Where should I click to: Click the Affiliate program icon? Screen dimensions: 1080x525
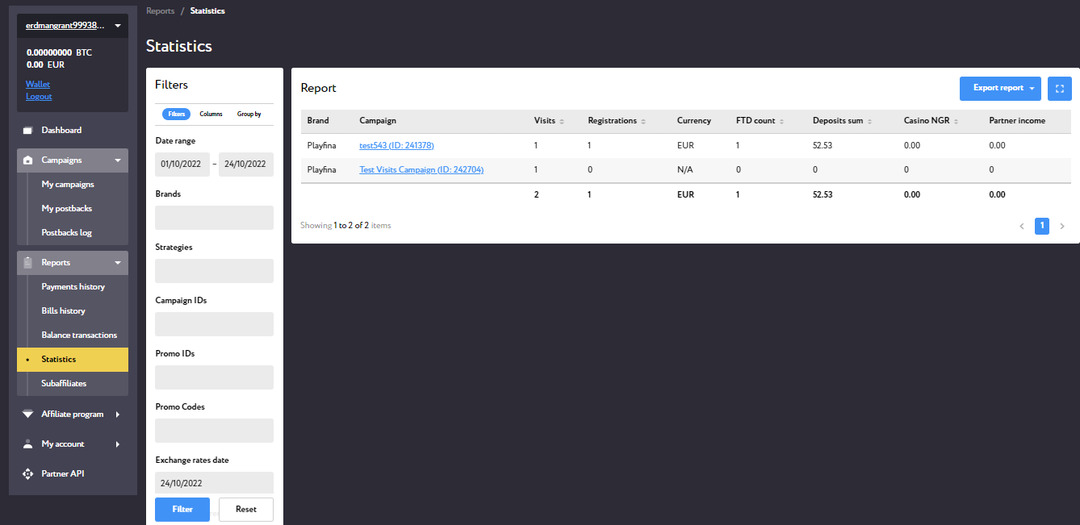(28, 414)
